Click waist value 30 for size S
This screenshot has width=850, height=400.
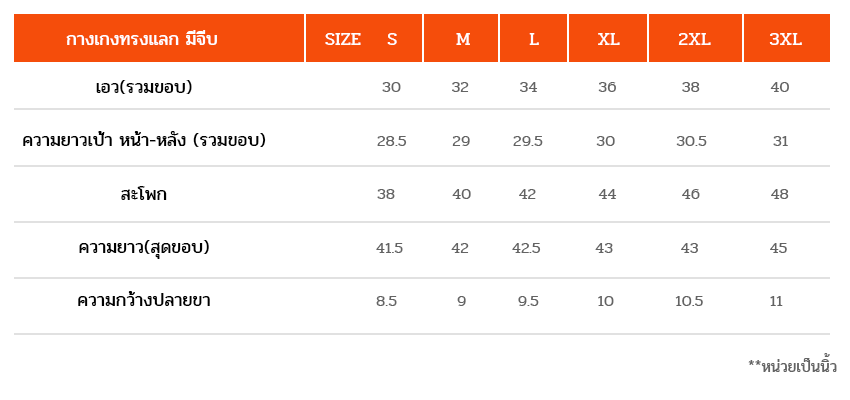[391, 87]
